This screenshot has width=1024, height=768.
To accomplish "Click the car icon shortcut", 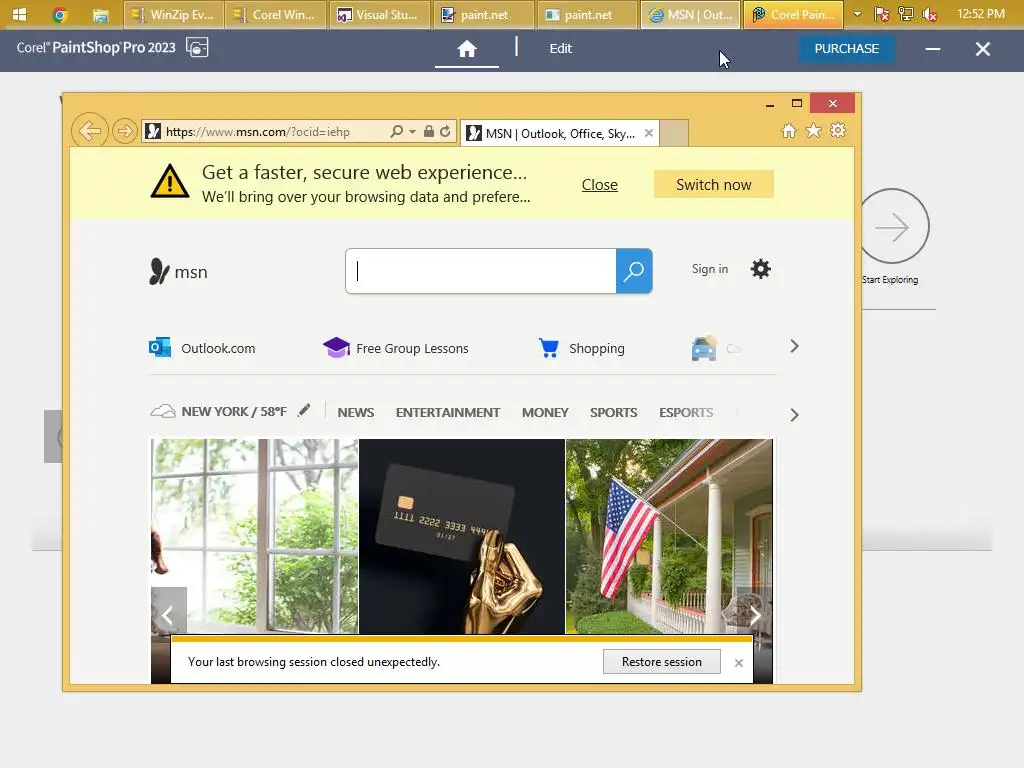I will click(704, 348).
